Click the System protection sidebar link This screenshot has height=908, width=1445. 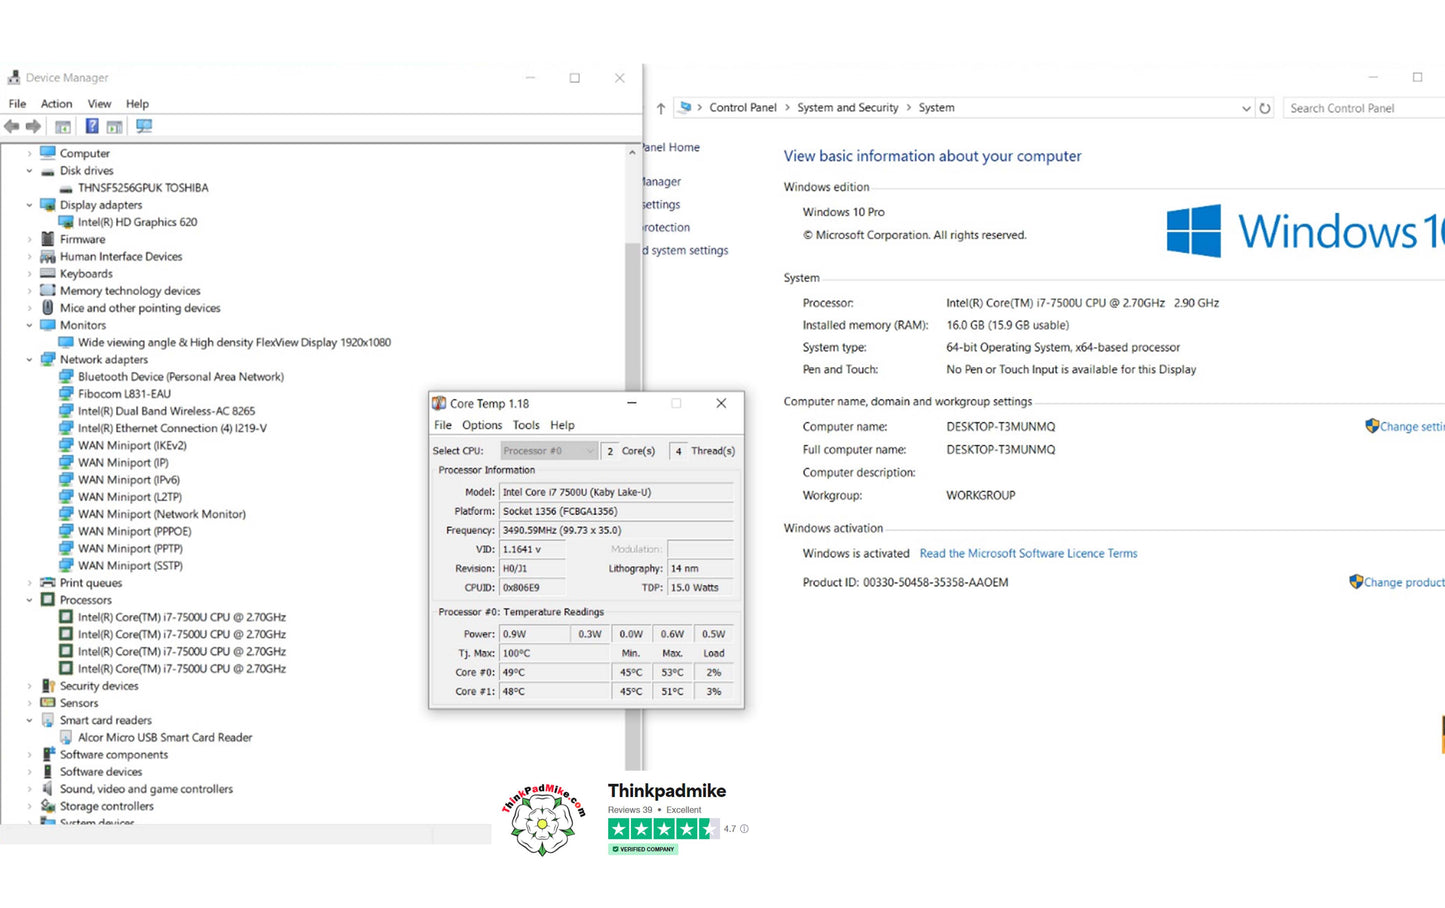pyautogui.click(x=667, y=228)
